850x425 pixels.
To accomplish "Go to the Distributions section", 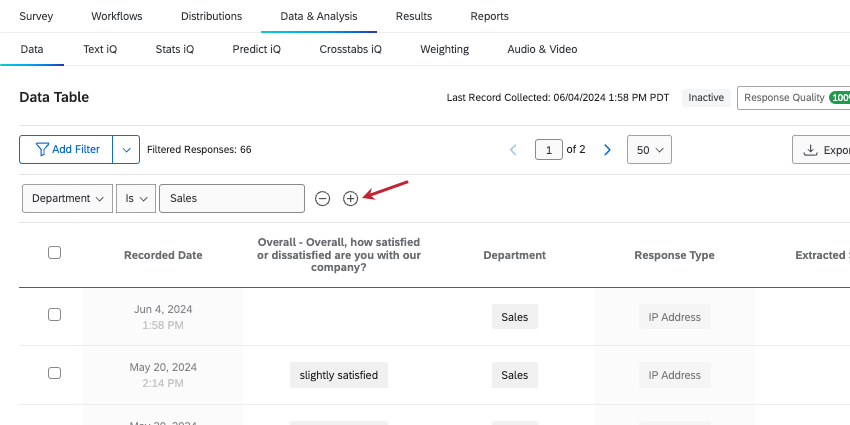I will pos(211,16).
